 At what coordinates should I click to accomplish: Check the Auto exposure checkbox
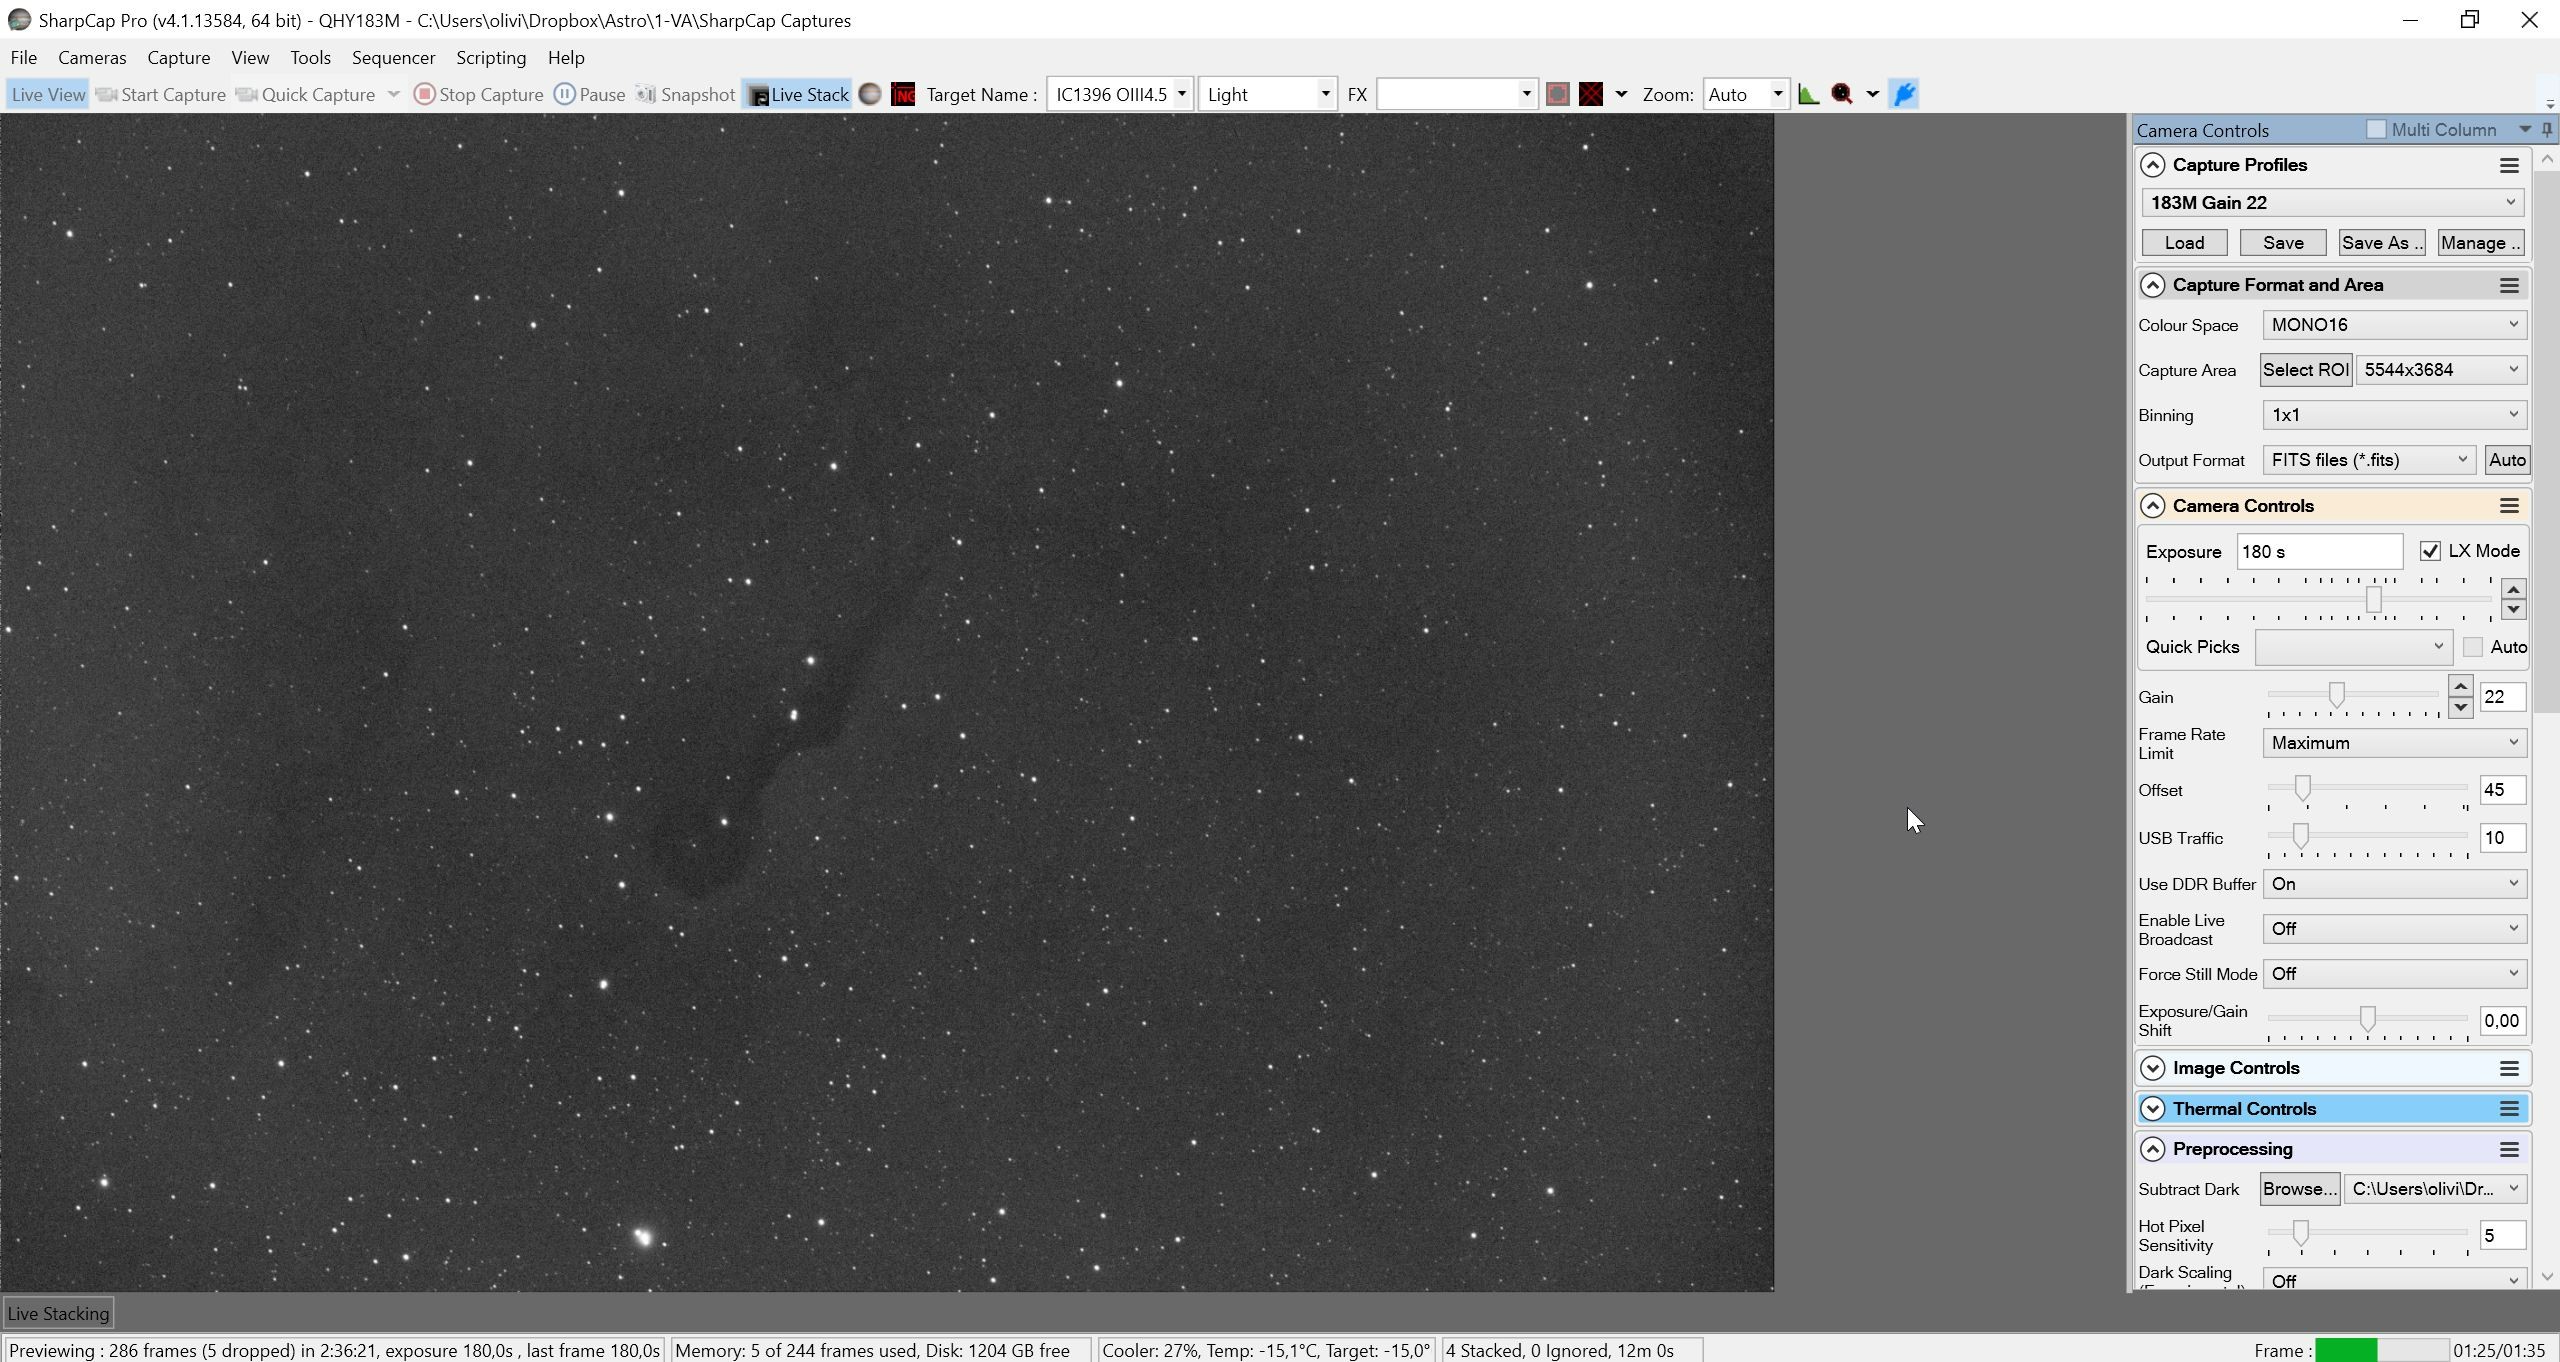[2473, 647]
